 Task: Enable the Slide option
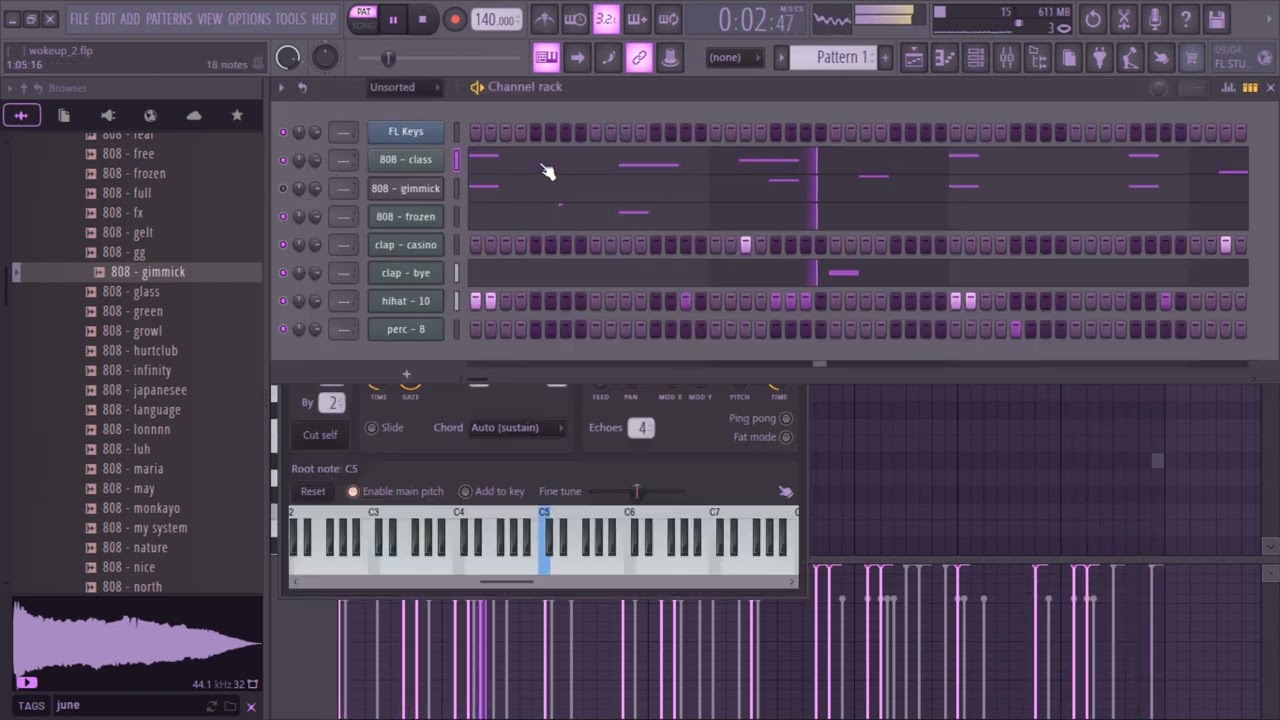click(x=371, y=427)
